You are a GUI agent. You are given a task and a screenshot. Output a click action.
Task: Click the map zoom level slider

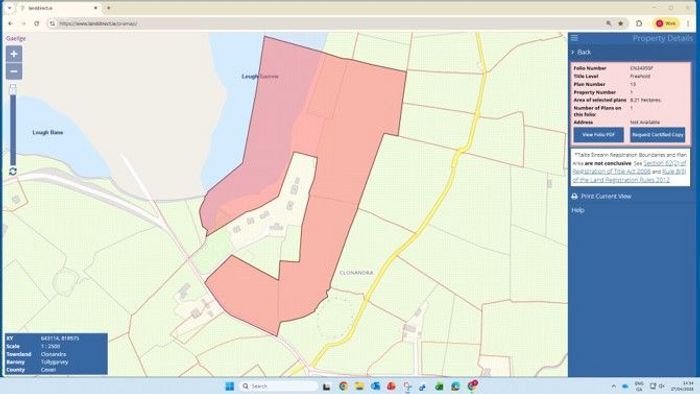pos(13,124)
